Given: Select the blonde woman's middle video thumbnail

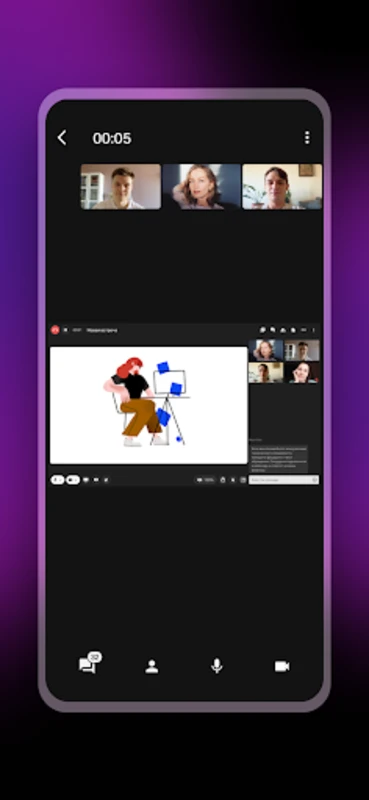Looking at the screenshot, I should point(202,187).
